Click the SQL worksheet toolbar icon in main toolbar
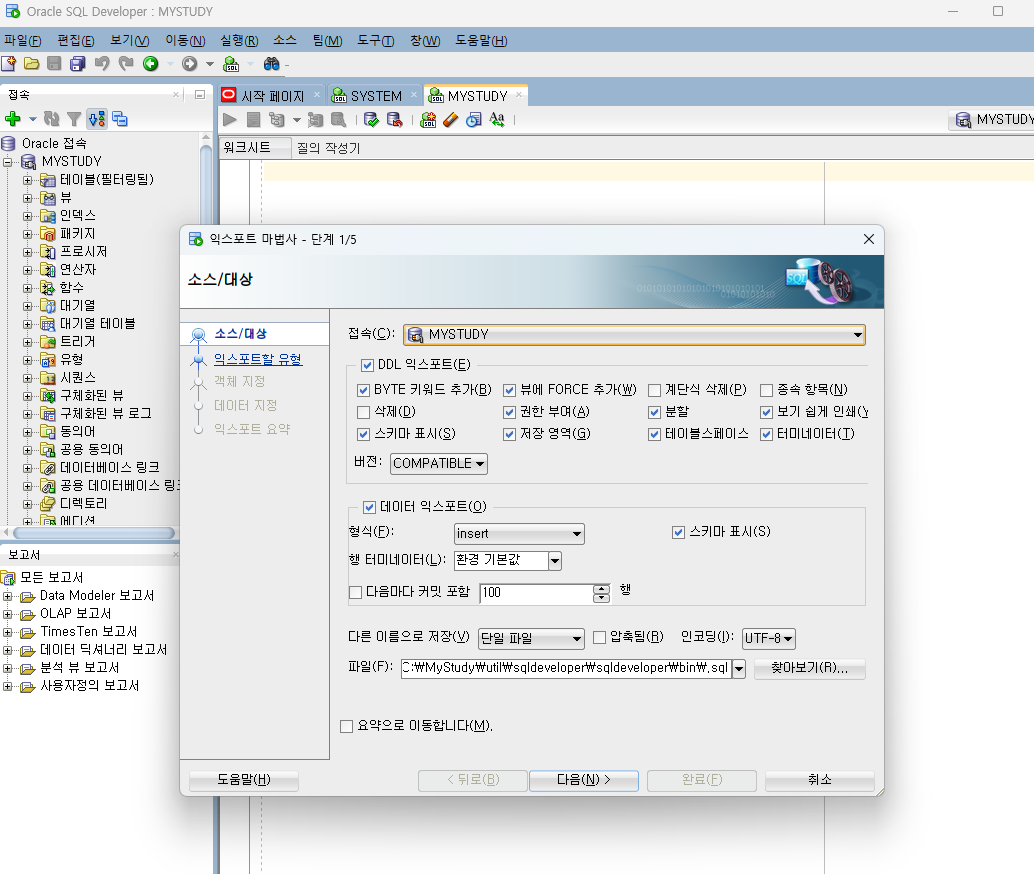The width and height of the screenshot is (1034, 874). coord(231,63)
